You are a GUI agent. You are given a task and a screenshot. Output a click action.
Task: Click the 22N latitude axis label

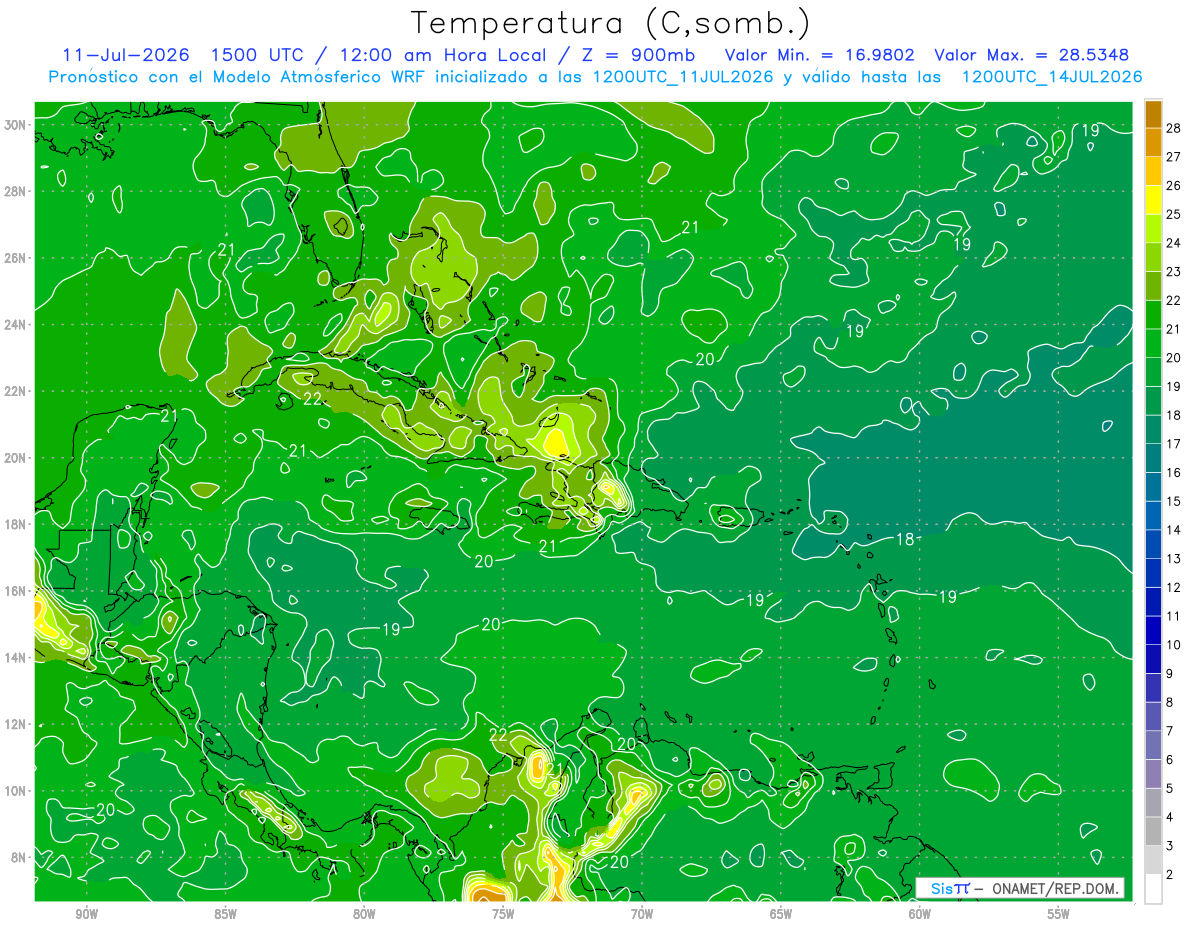(16, 391)
